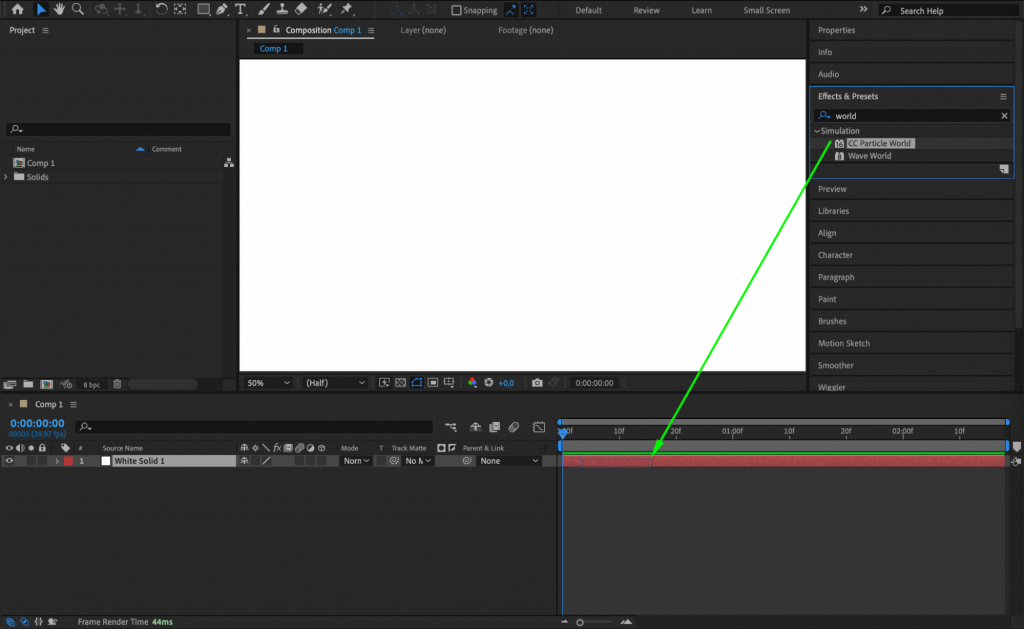Choose the Clone Stamp tool
1024x629 pixels.
[284, 10]
